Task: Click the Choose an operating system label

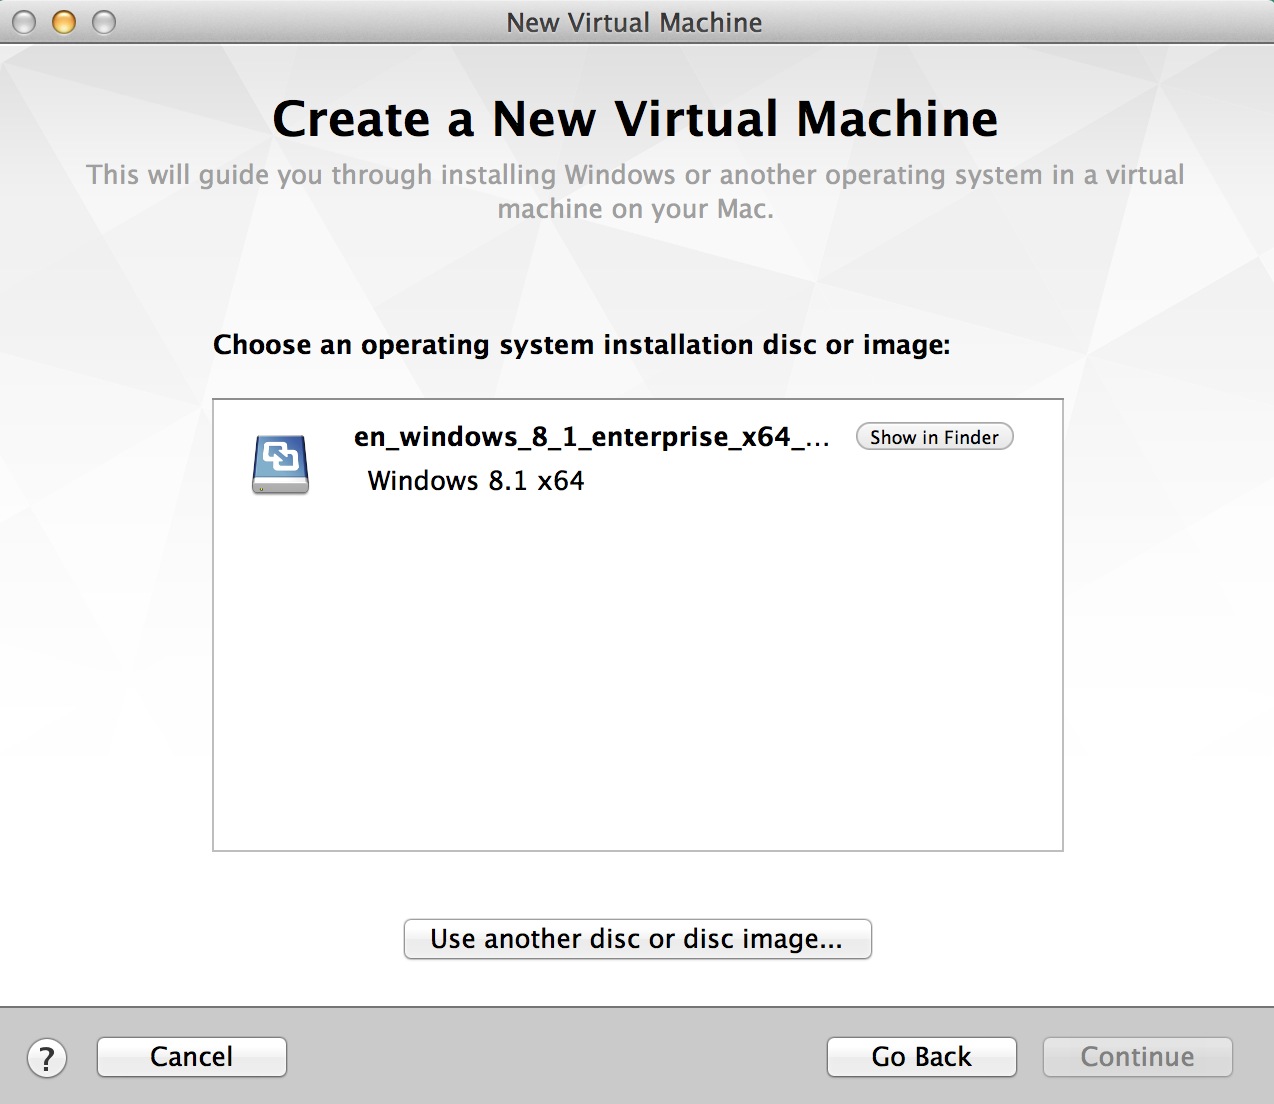Action: coord(581,345)
